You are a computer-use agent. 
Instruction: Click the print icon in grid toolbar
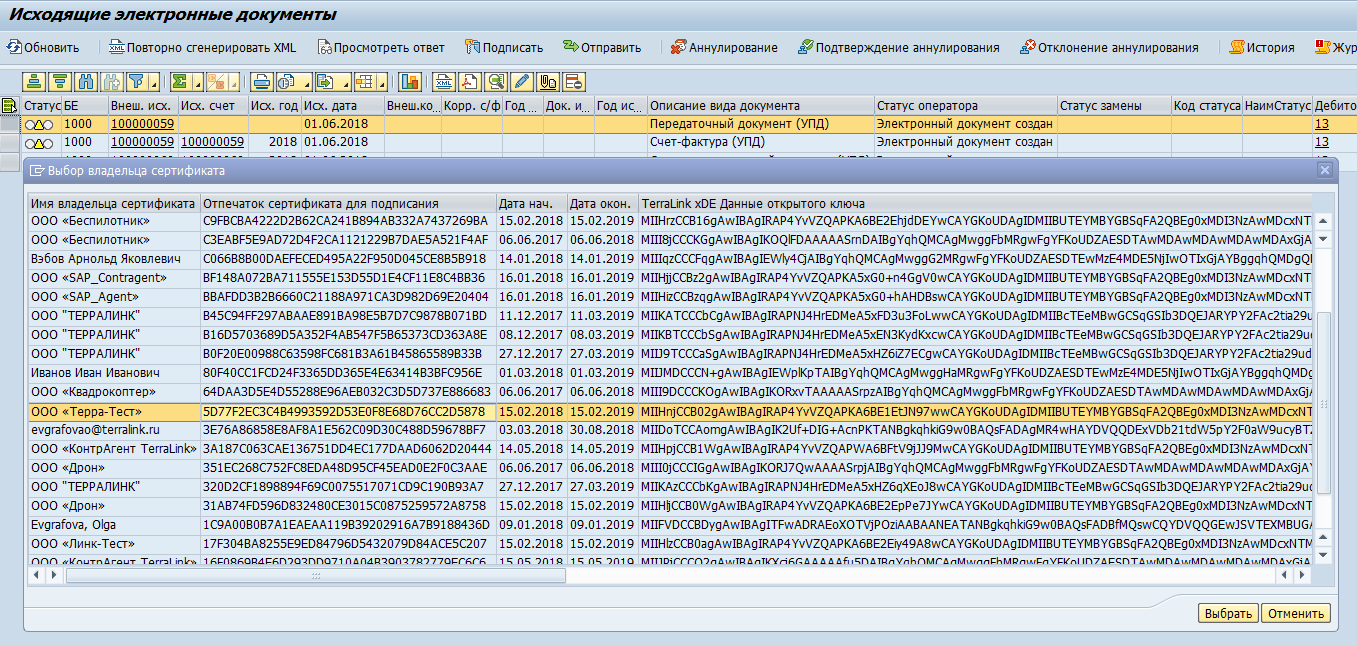tap(261, 82)
